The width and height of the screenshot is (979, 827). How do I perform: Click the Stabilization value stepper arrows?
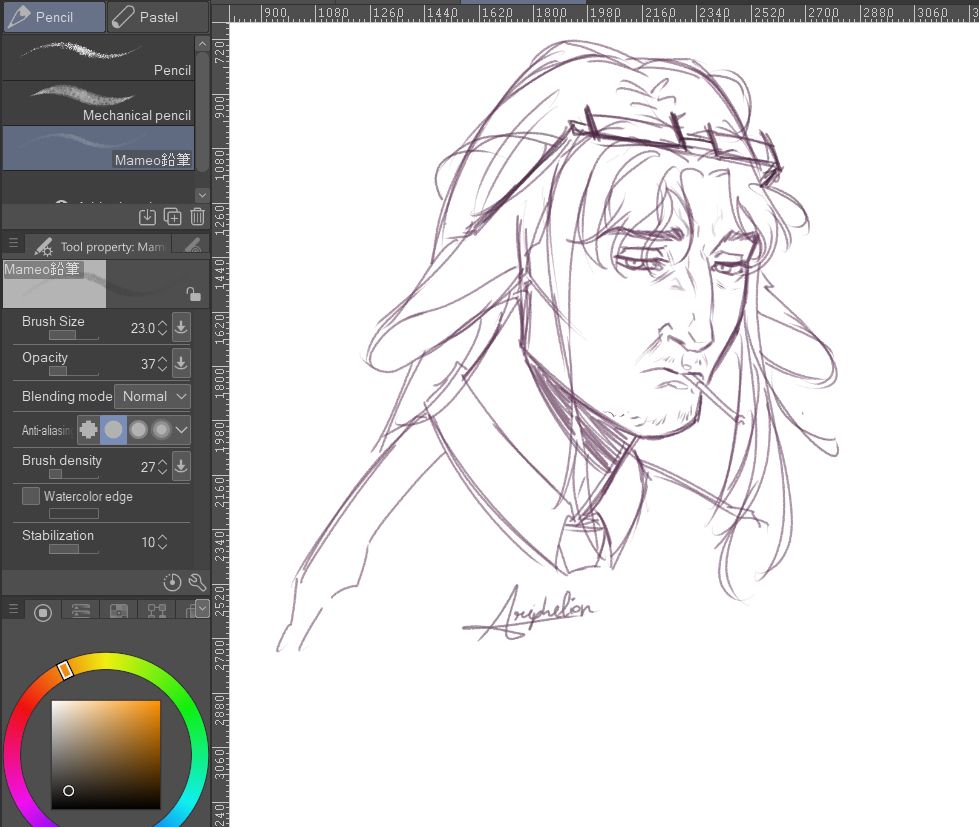pos(162,542)
